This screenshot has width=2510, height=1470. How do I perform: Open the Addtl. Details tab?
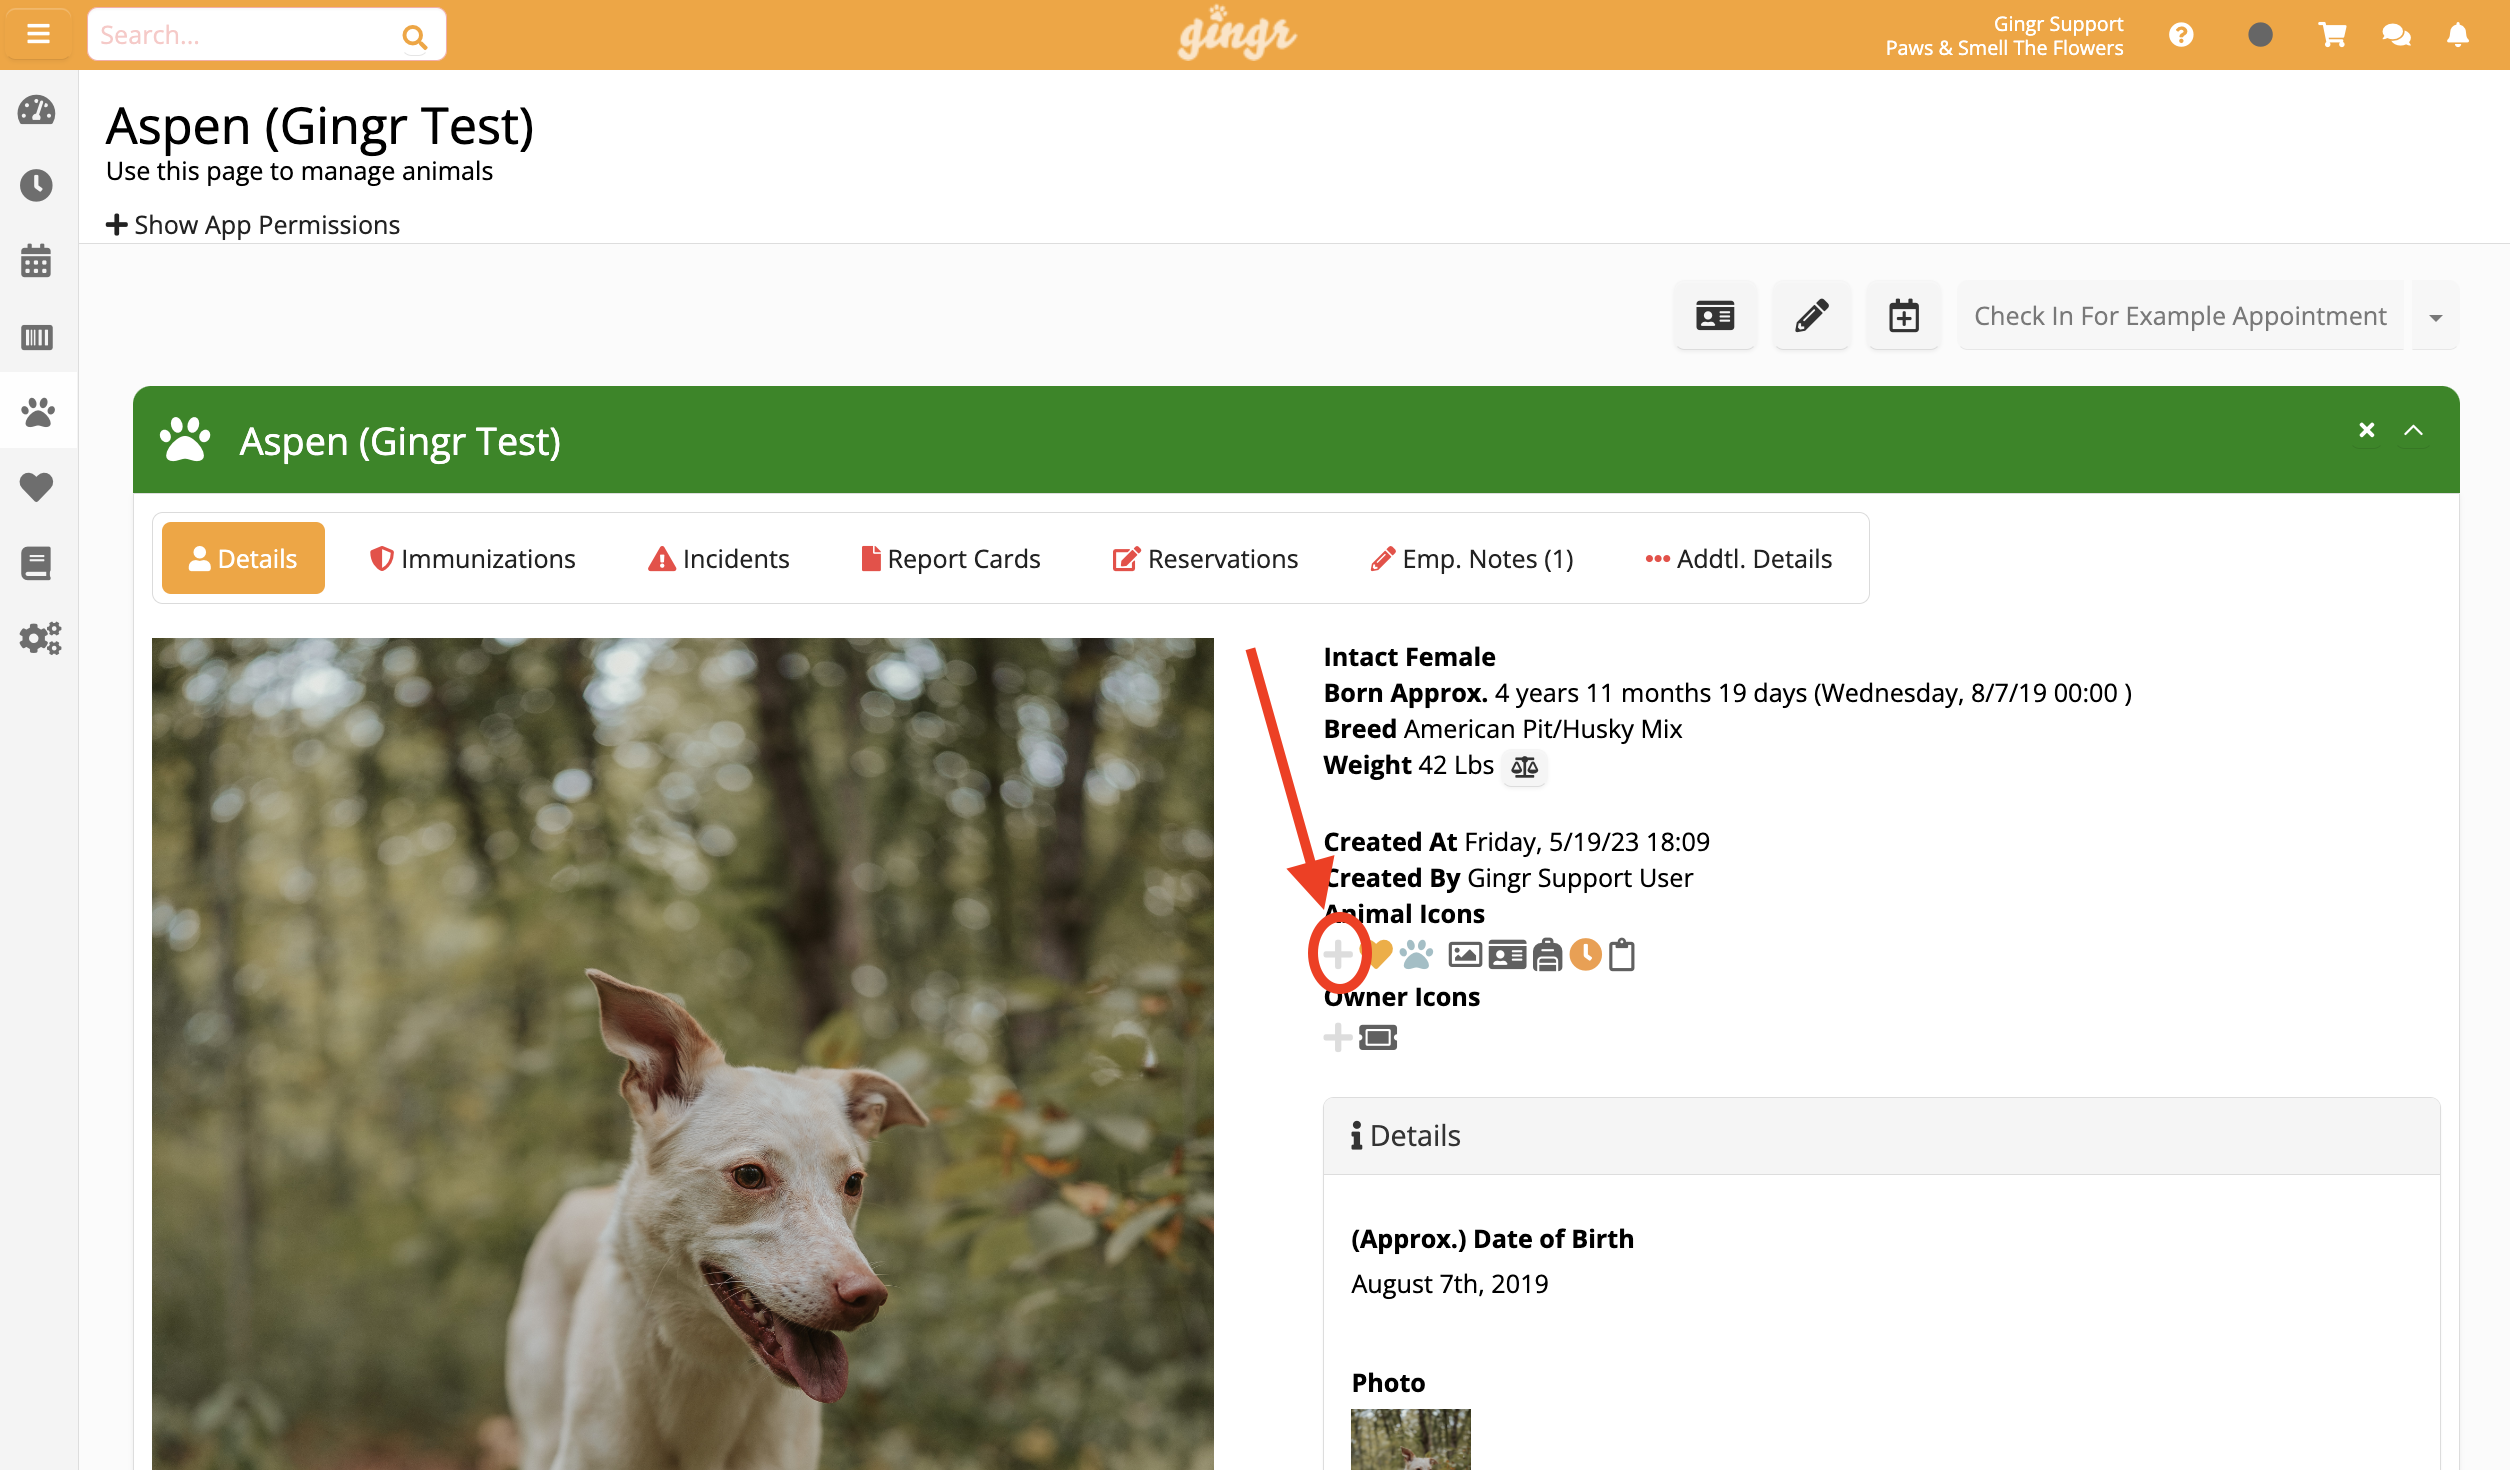1739,558
